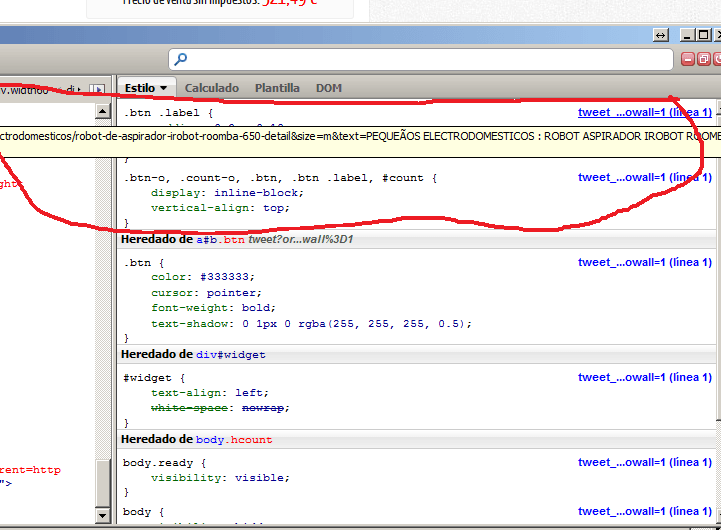Click the rgba(255, 255, 255, 0.5) value
Screen dimensions: 721x530
pyautogui.click(x=382, y=324)
